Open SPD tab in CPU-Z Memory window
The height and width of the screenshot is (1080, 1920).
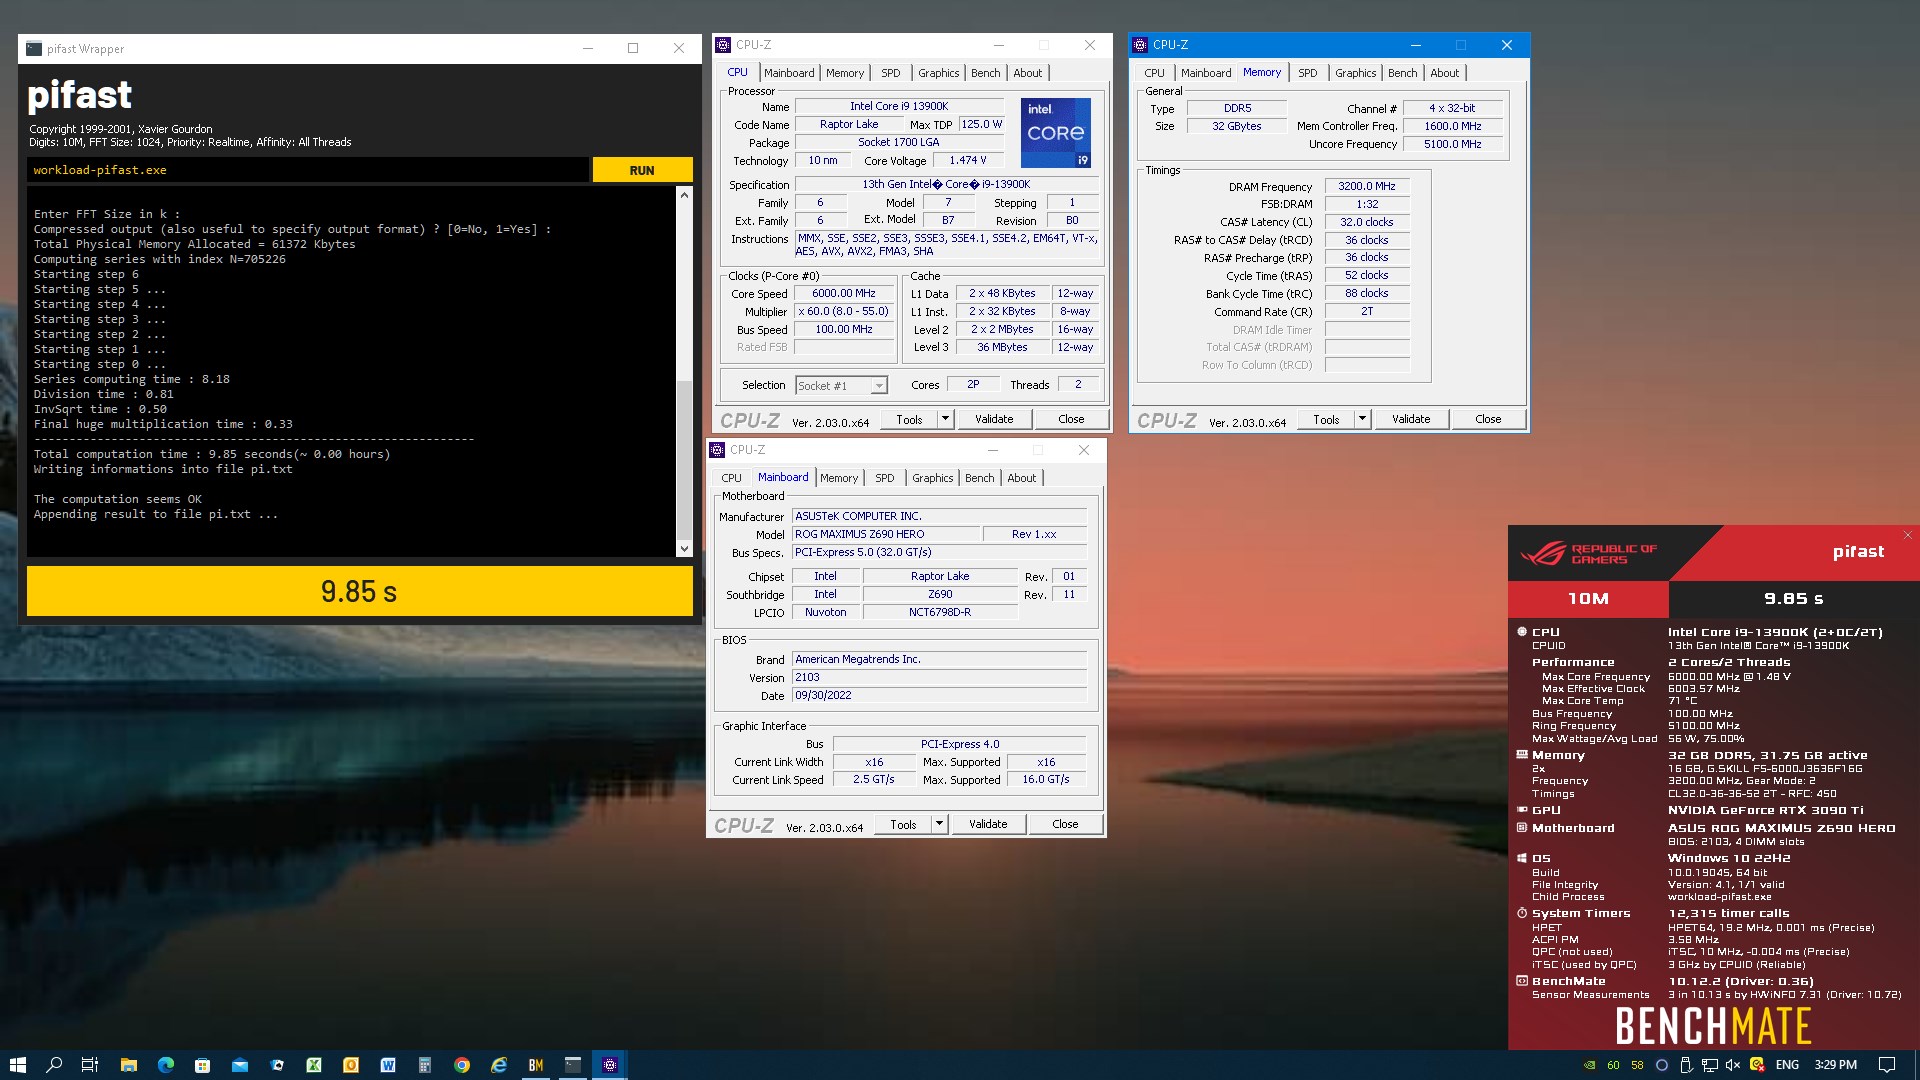tap(1307, 73)
